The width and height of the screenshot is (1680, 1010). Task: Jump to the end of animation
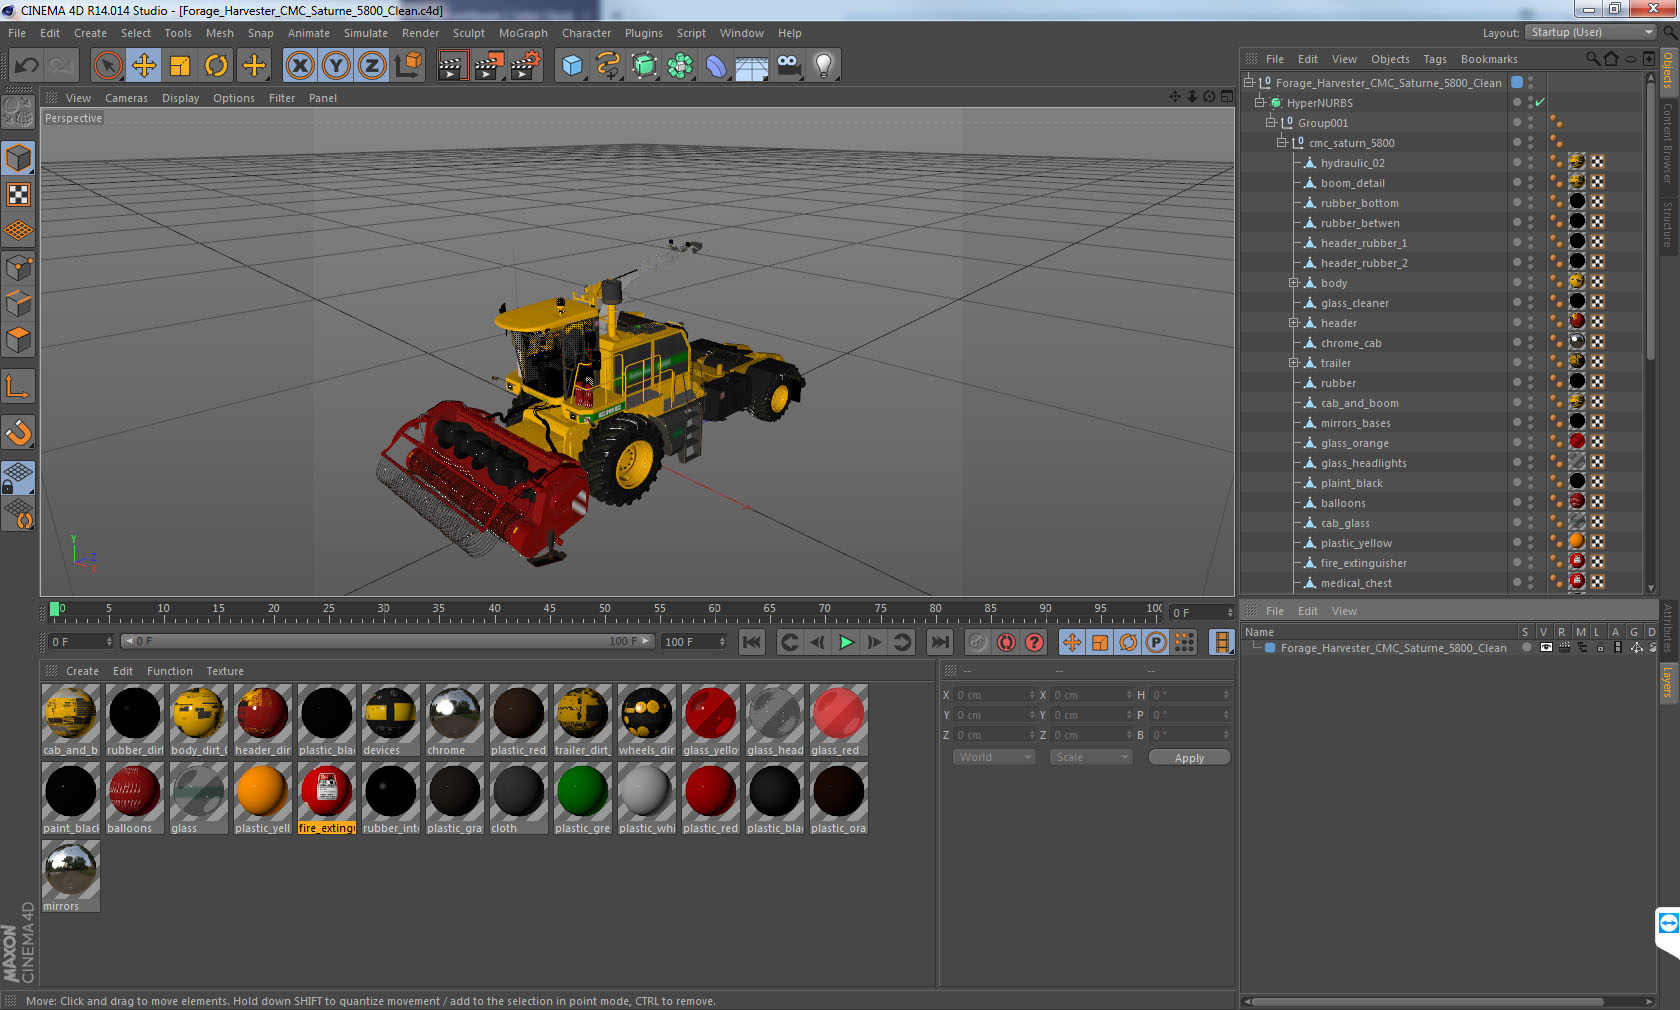[x=940, y=642]
